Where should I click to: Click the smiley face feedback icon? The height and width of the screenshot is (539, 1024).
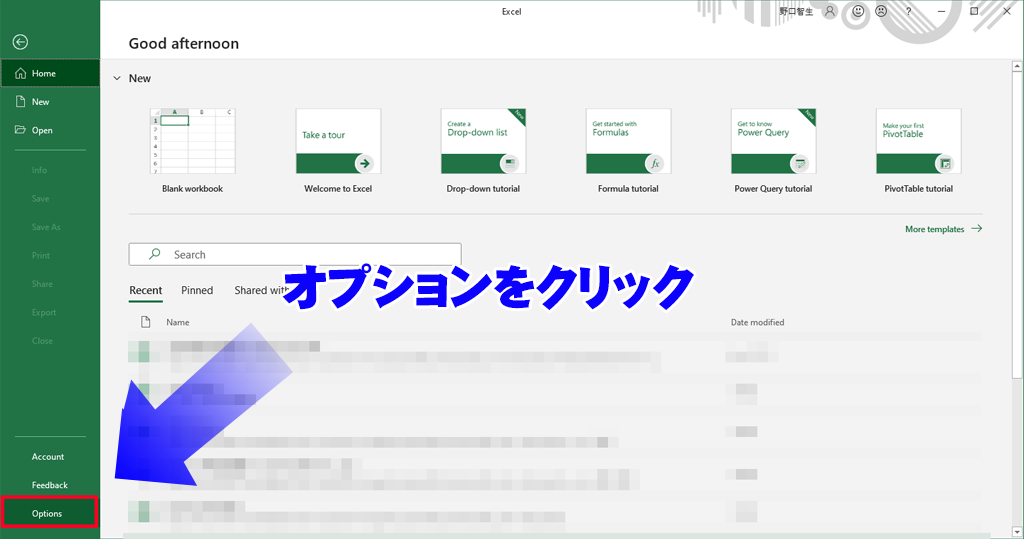[x=858, y=11]
